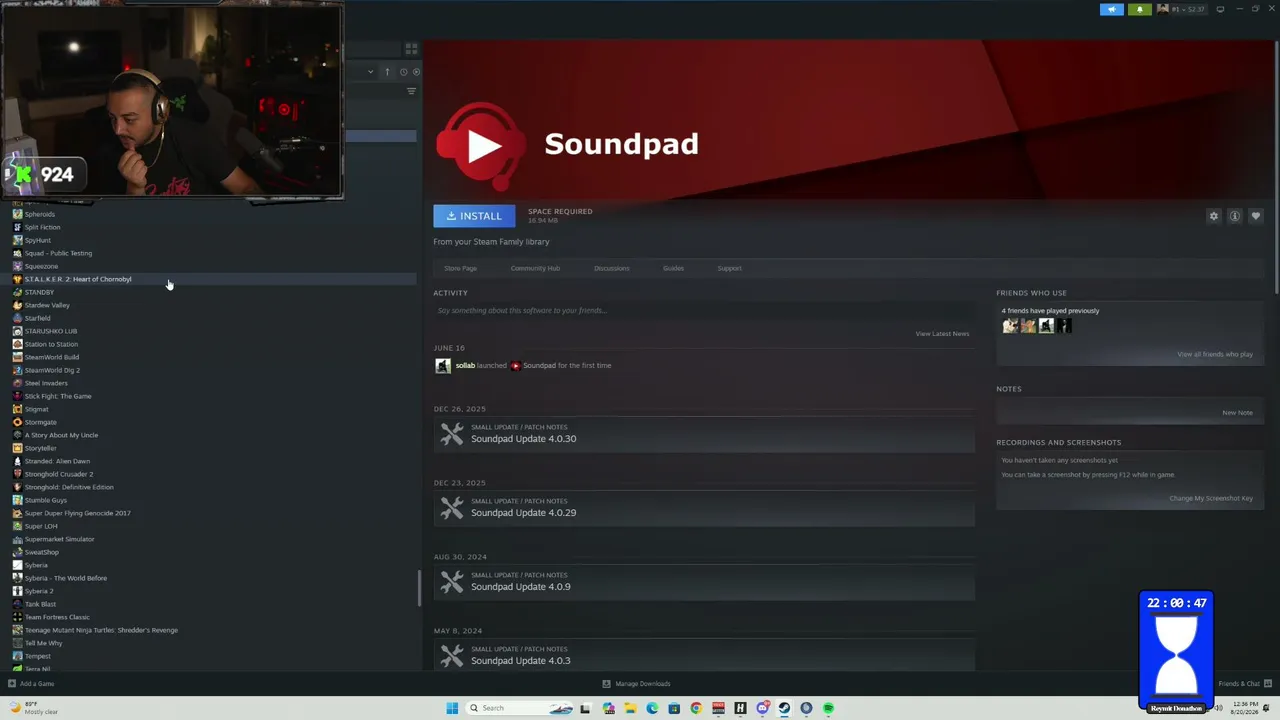The width and height of the screenshot is (1280, 720).
Task: Install Soundpad with the blue Install button
Action: tap(474, 216)
